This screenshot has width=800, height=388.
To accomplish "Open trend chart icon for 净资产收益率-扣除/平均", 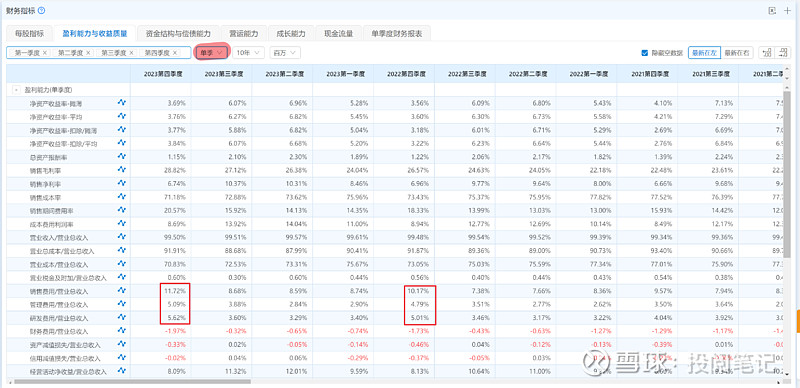I will click(x=121, y=143).
